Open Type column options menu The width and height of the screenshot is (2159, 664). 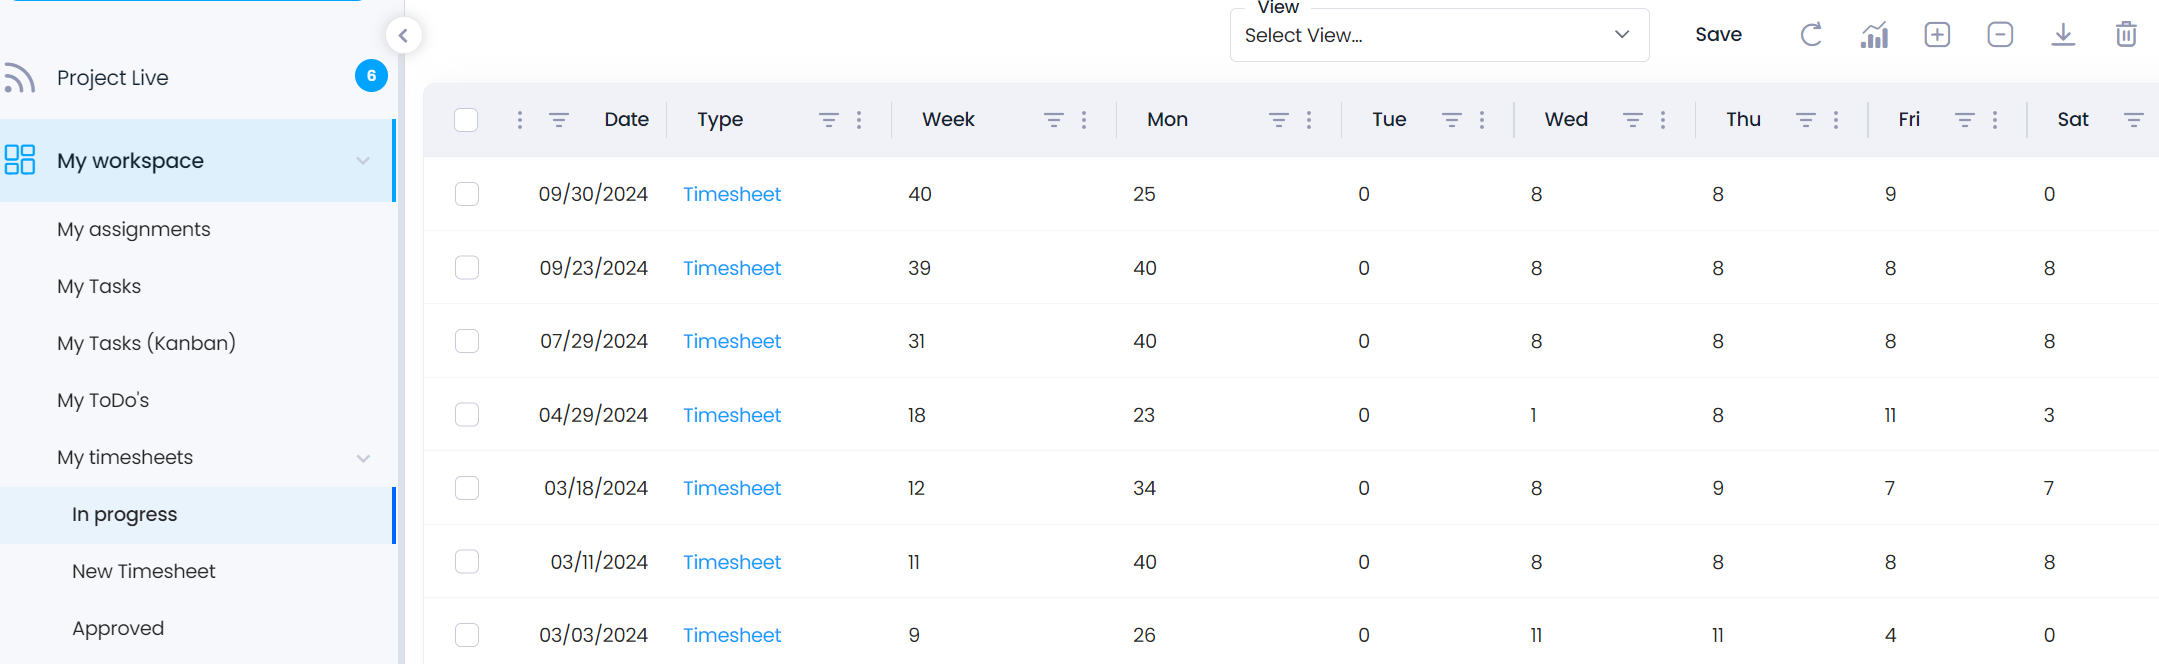point(859,120)
